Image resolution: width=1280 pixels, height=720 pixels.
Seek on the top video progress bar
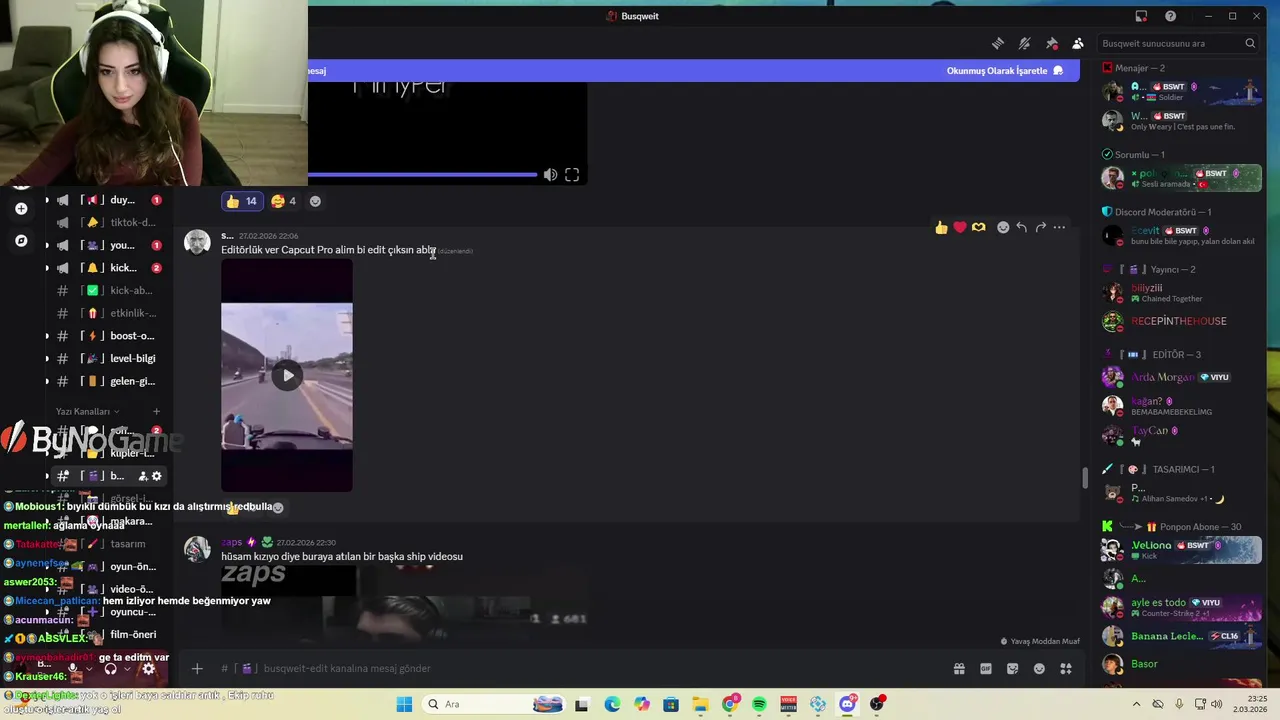coord(422,175)
